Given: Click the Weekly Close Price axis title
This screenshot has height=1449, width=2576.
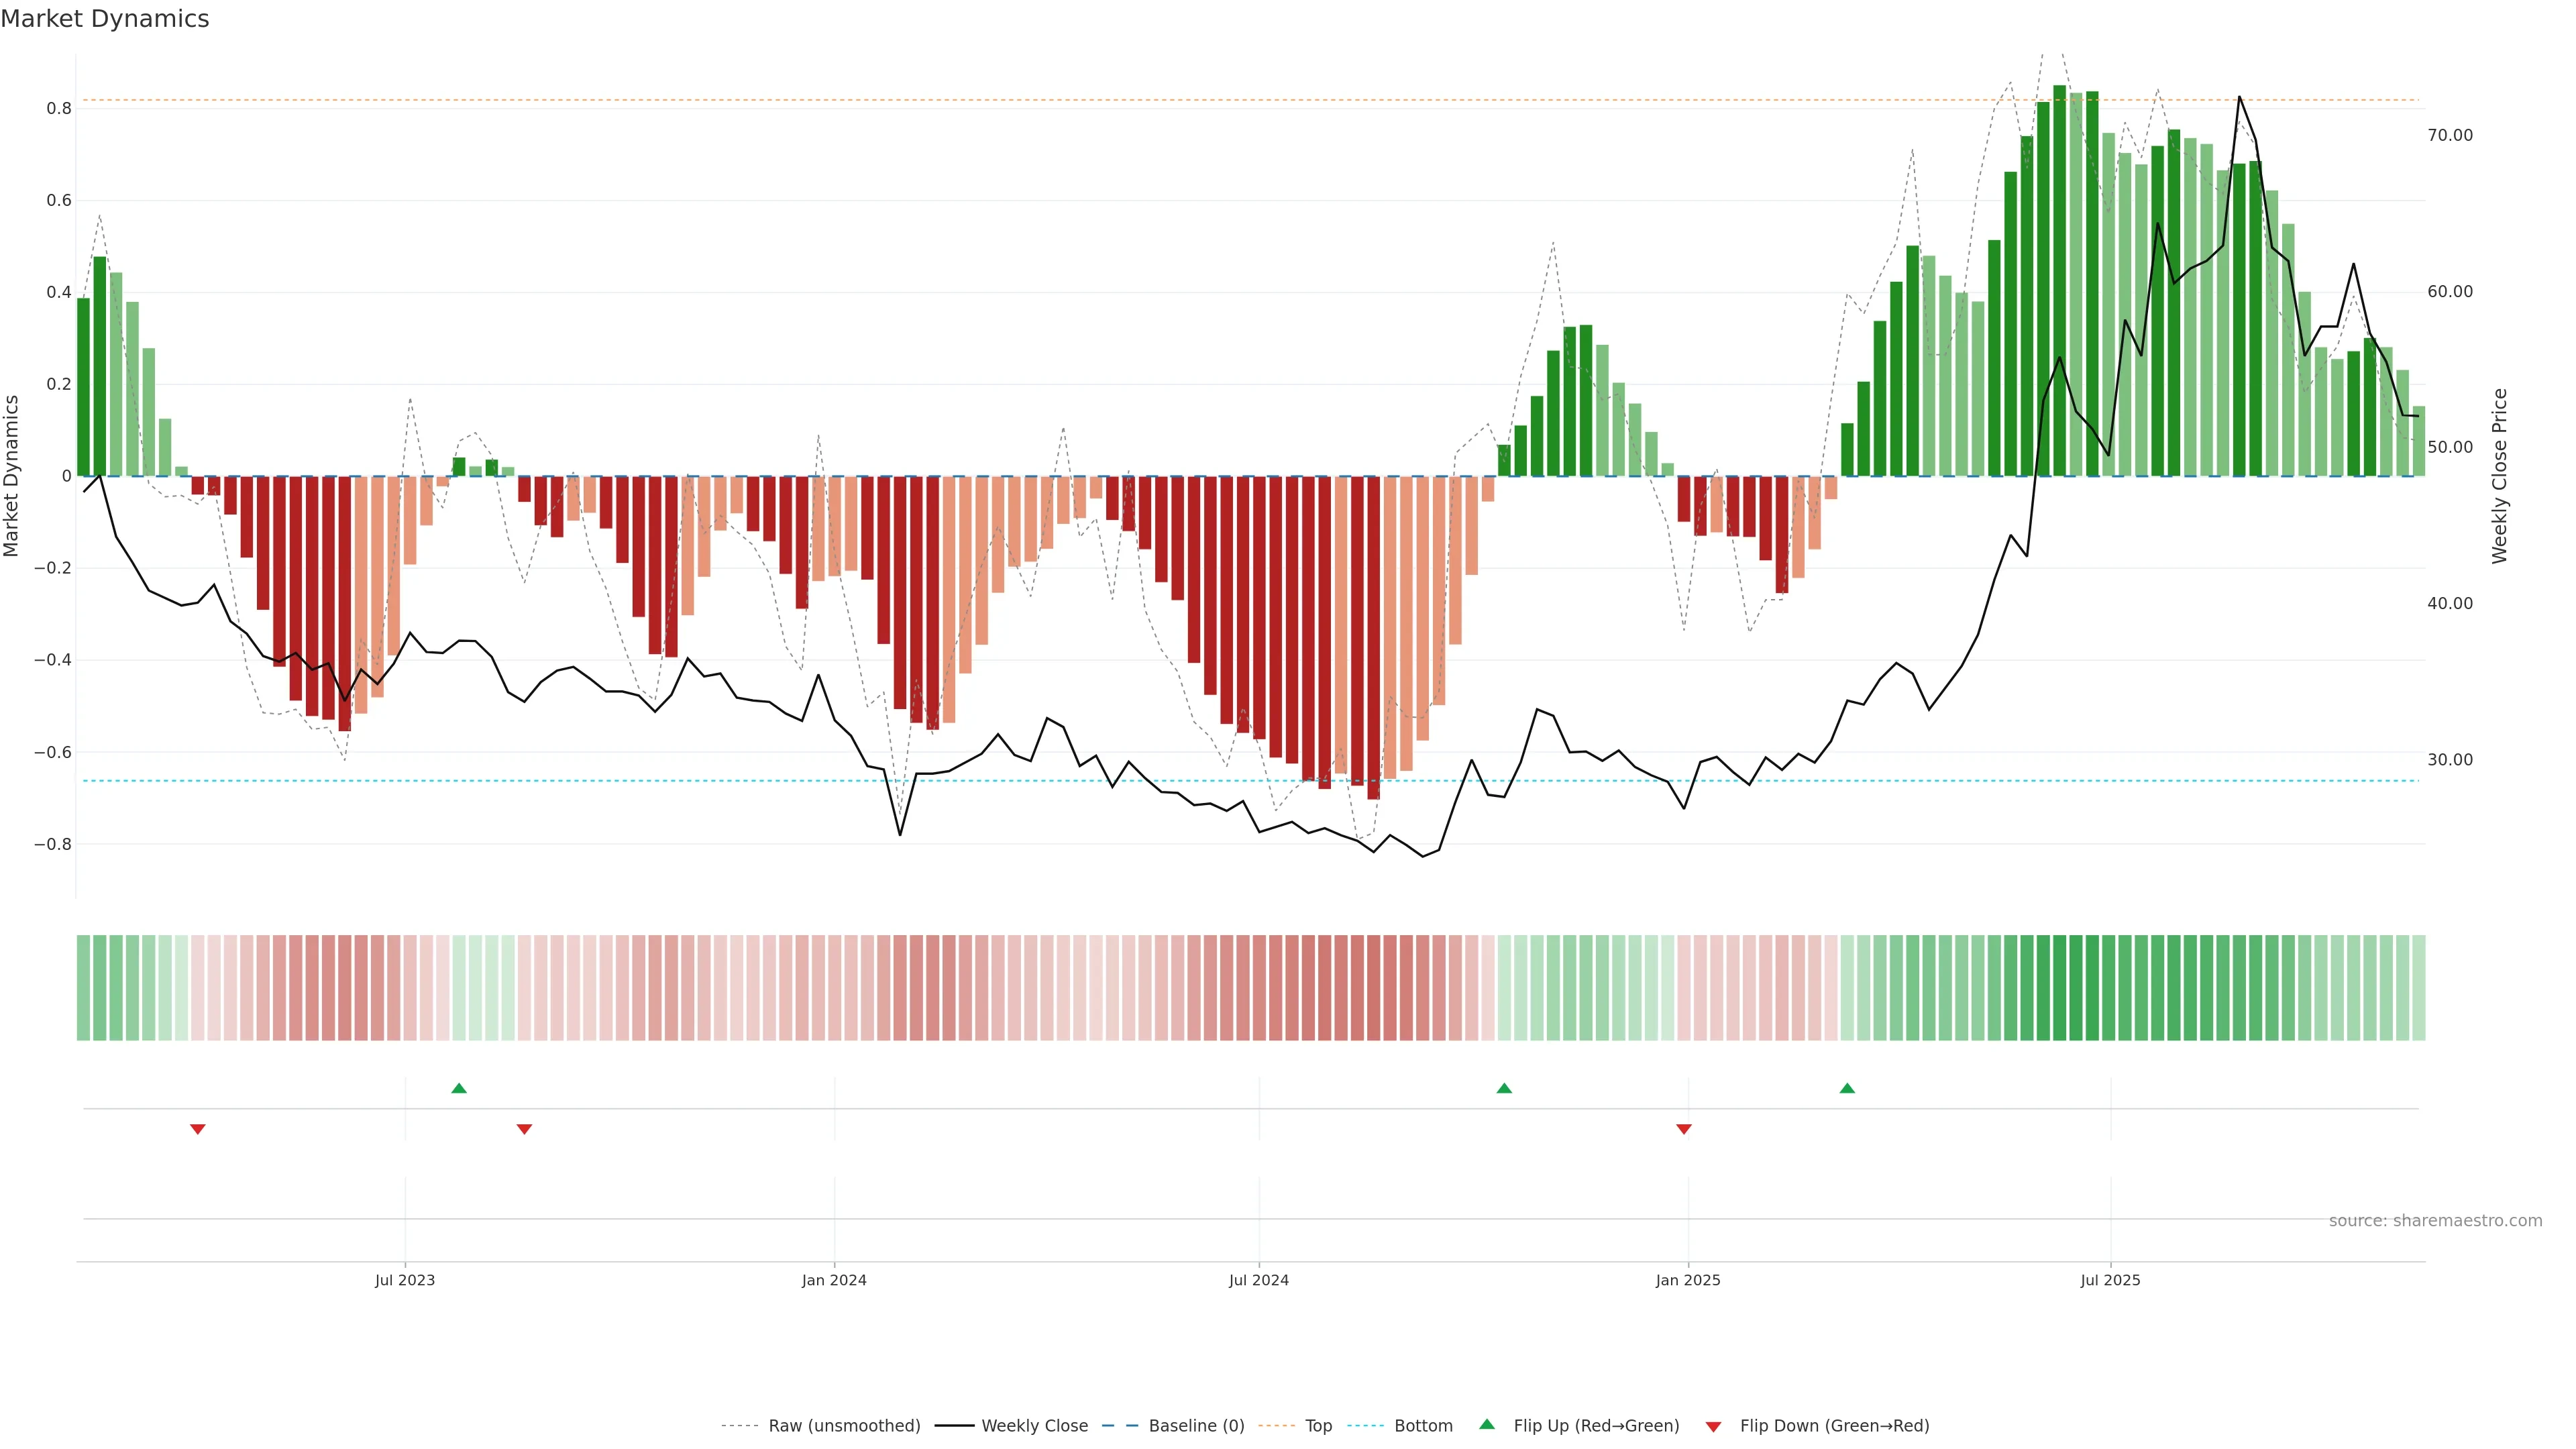Looking at the screenshot, I should 2500,476.
